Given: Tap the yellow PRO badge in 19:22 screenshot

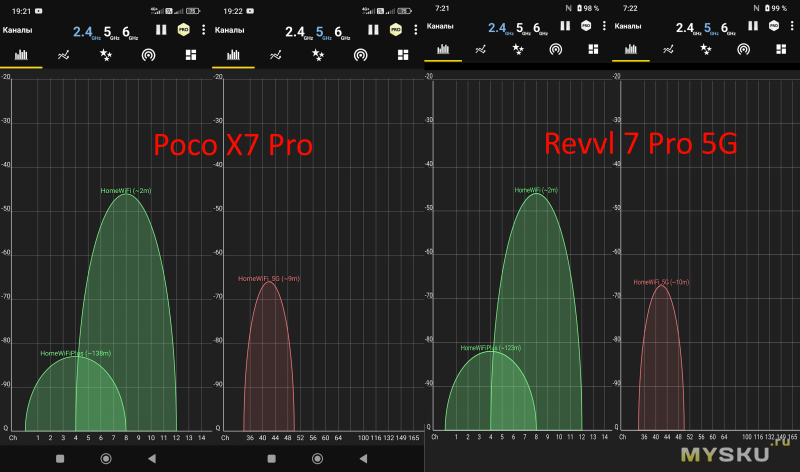Looking at the screenshot, I should tap(395, 30).
